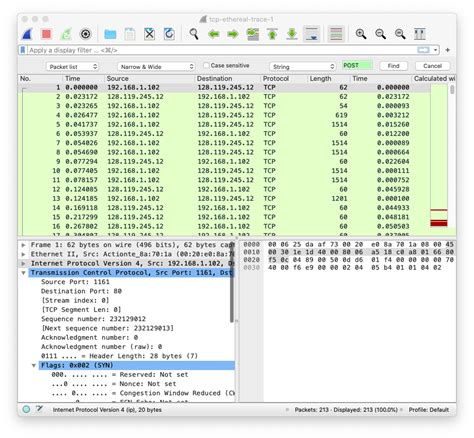
Task: Jump to first packet icon
Action: coord(272,34)
